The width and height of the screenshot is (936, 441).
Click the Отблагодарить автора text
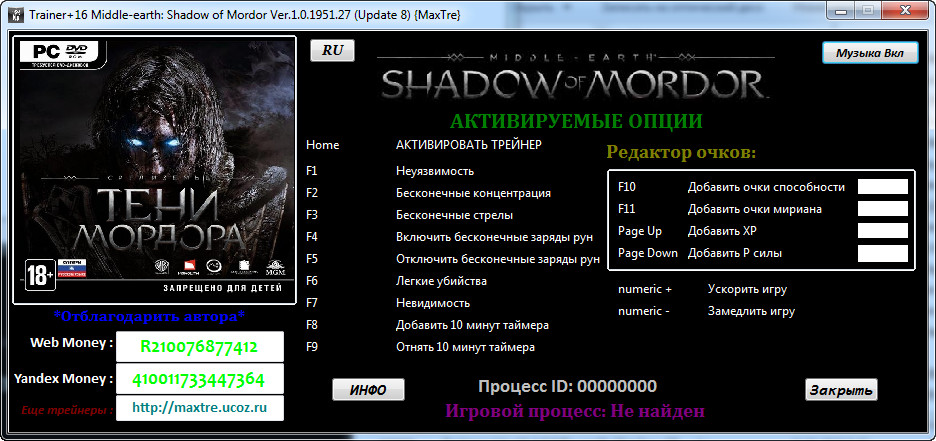tap(149, 316)
